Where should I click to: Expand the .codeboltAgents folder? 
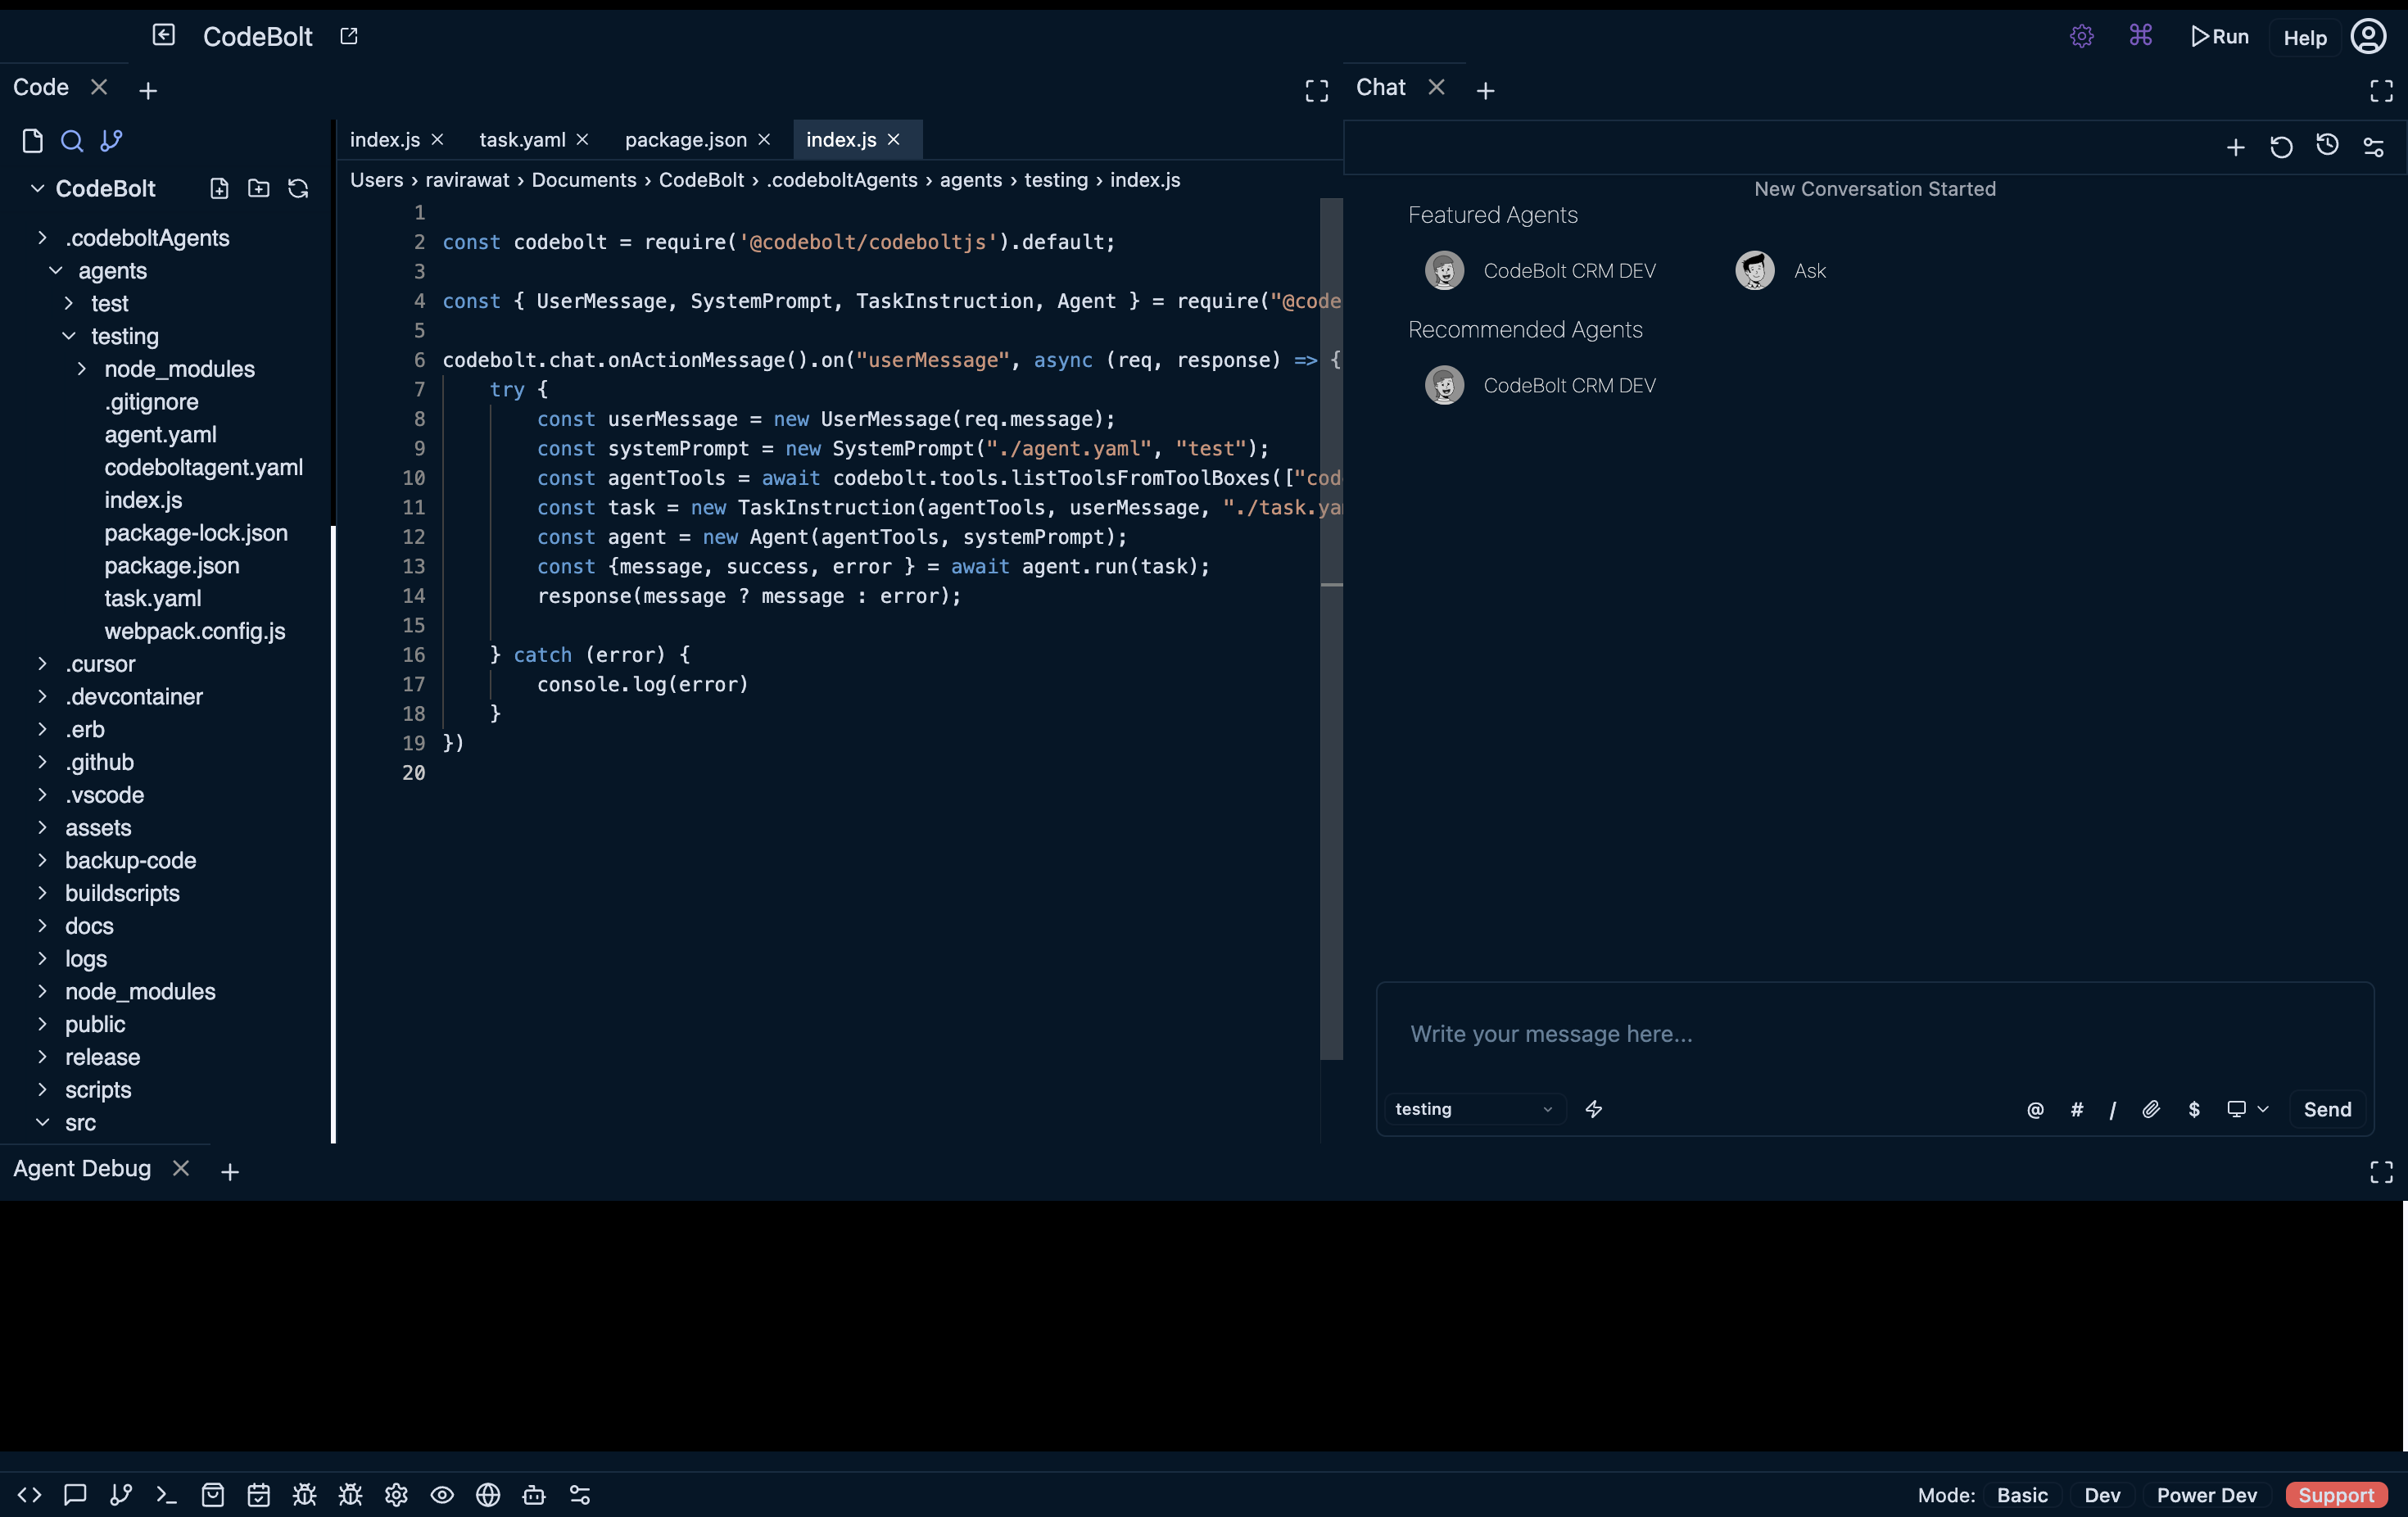click(42, 238)
